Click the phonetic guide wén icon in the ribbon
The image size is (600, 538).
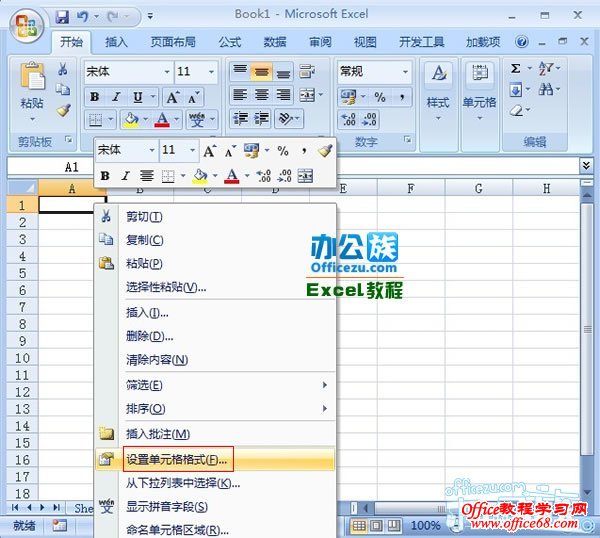(197, 120)
